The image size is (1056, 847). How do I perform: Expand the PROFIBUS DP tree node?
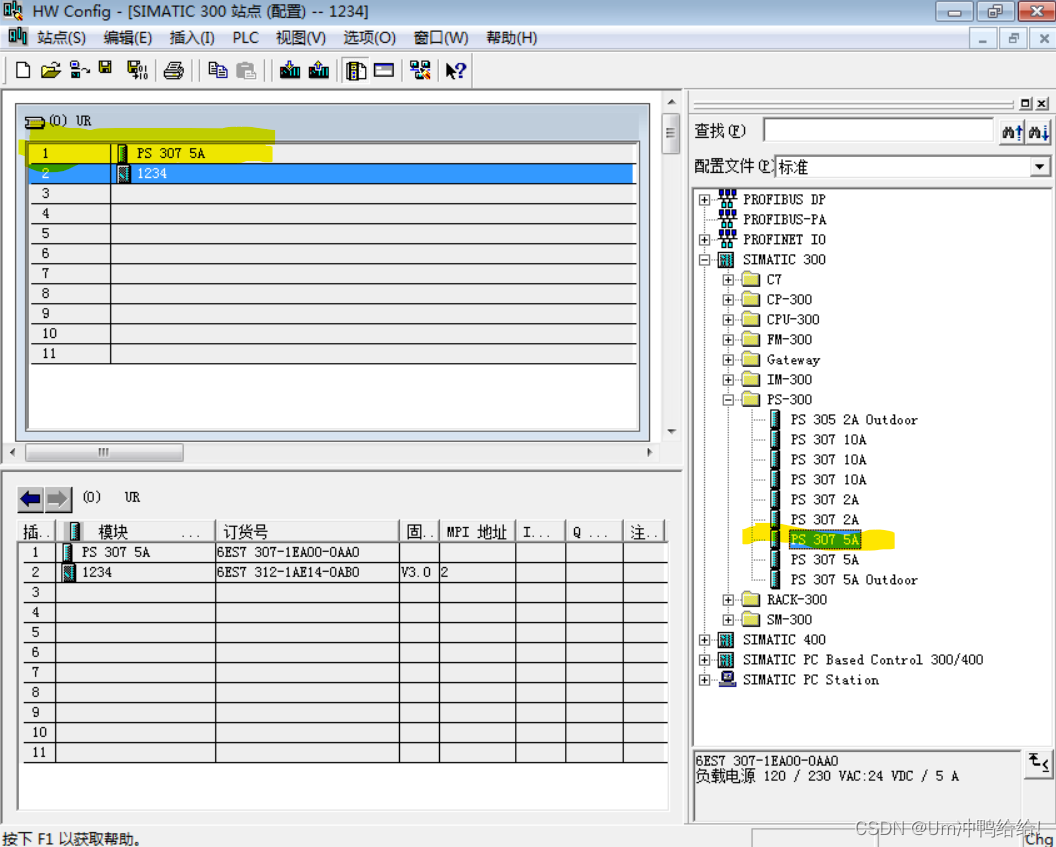(704, 200)
